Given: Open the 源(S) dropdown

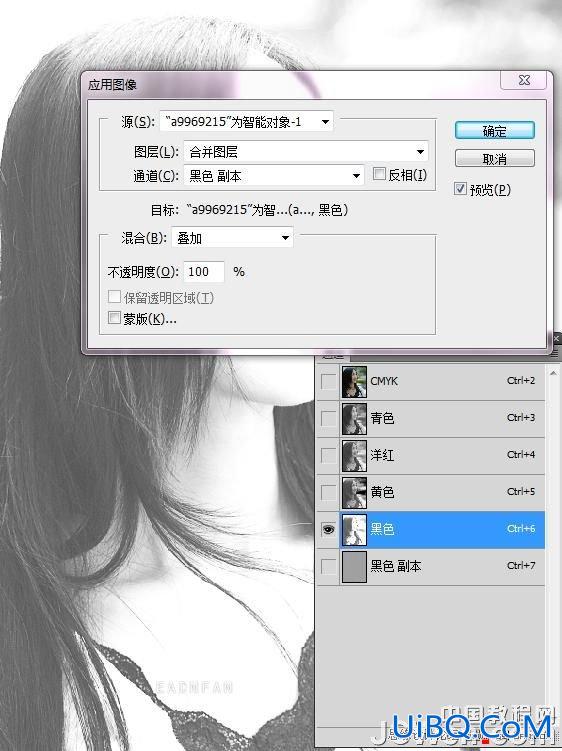Looking at the screenshot, I should pos(247,122).
